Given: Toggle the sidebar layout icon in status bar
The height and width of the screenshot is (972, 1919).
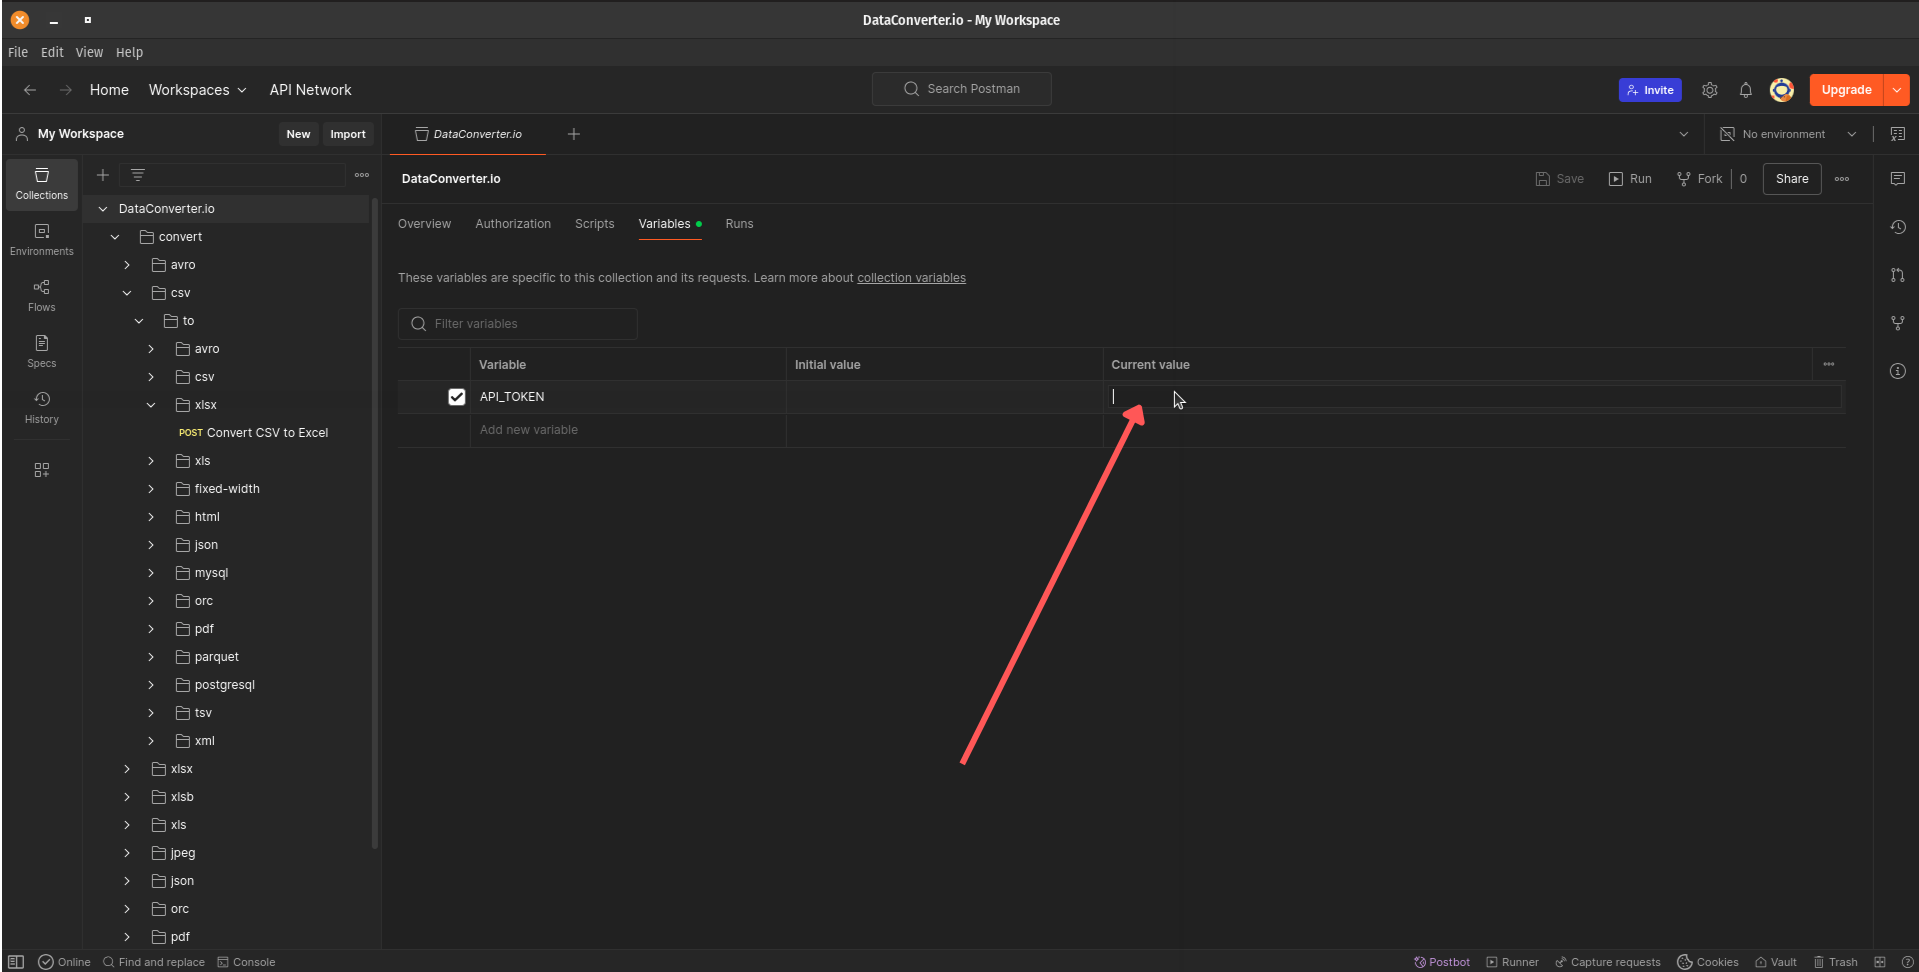Looking at the screenshot, I should (x=16, y=962).
